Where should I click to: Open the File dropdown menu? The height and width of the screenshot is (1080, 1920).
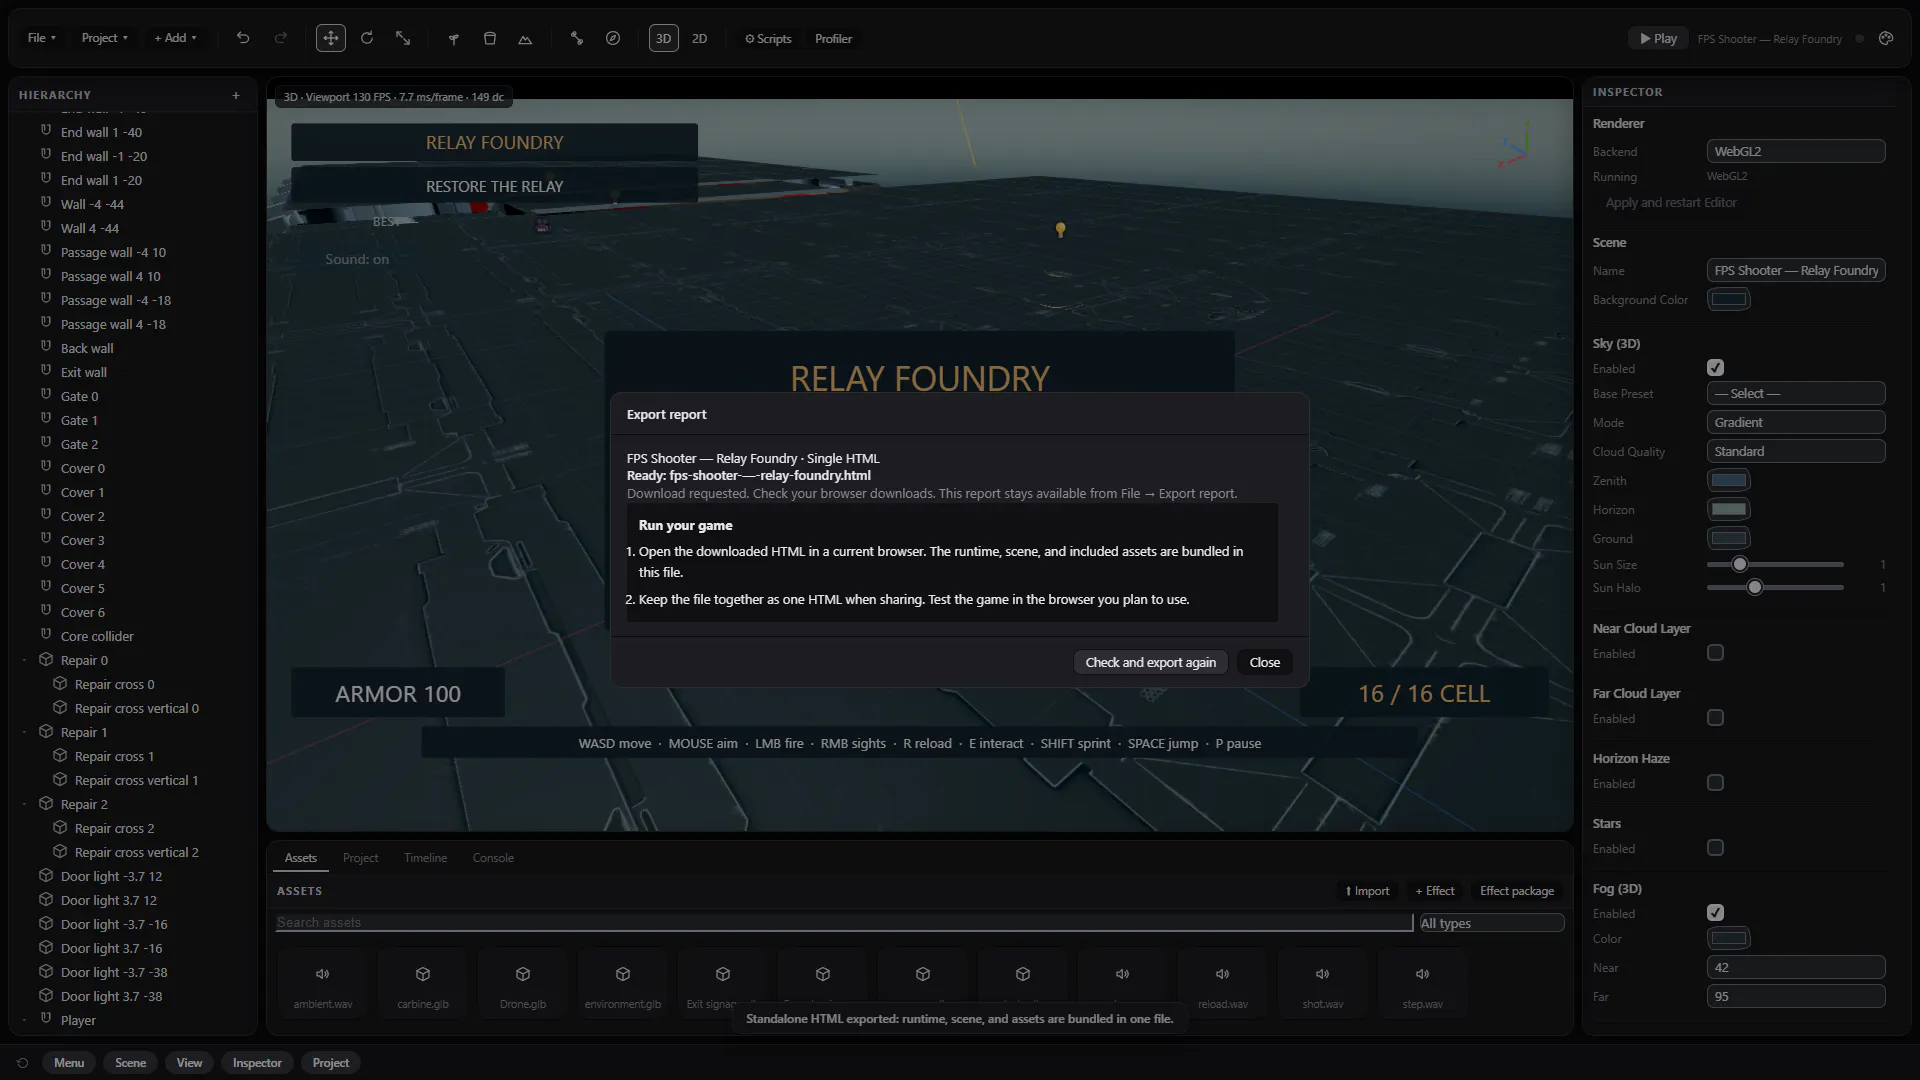(x=41, y=38)
